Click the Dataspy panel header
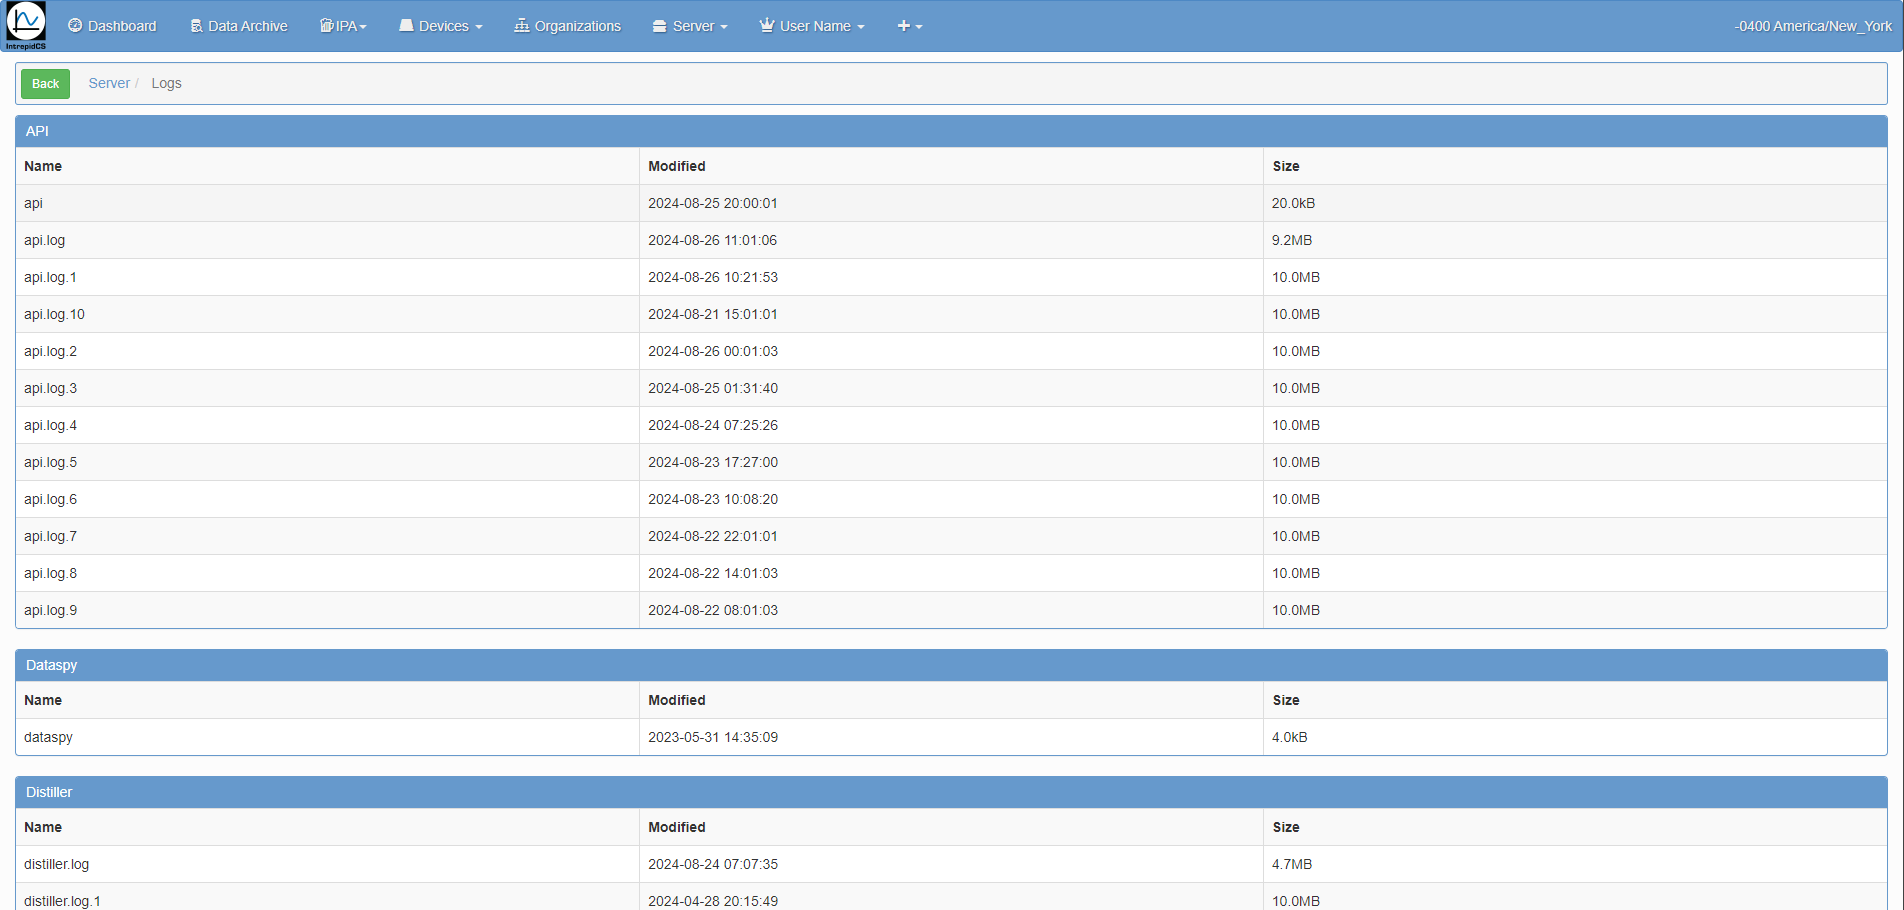The height and width of the screenshot is (910, 1904). tap(951, 665)
